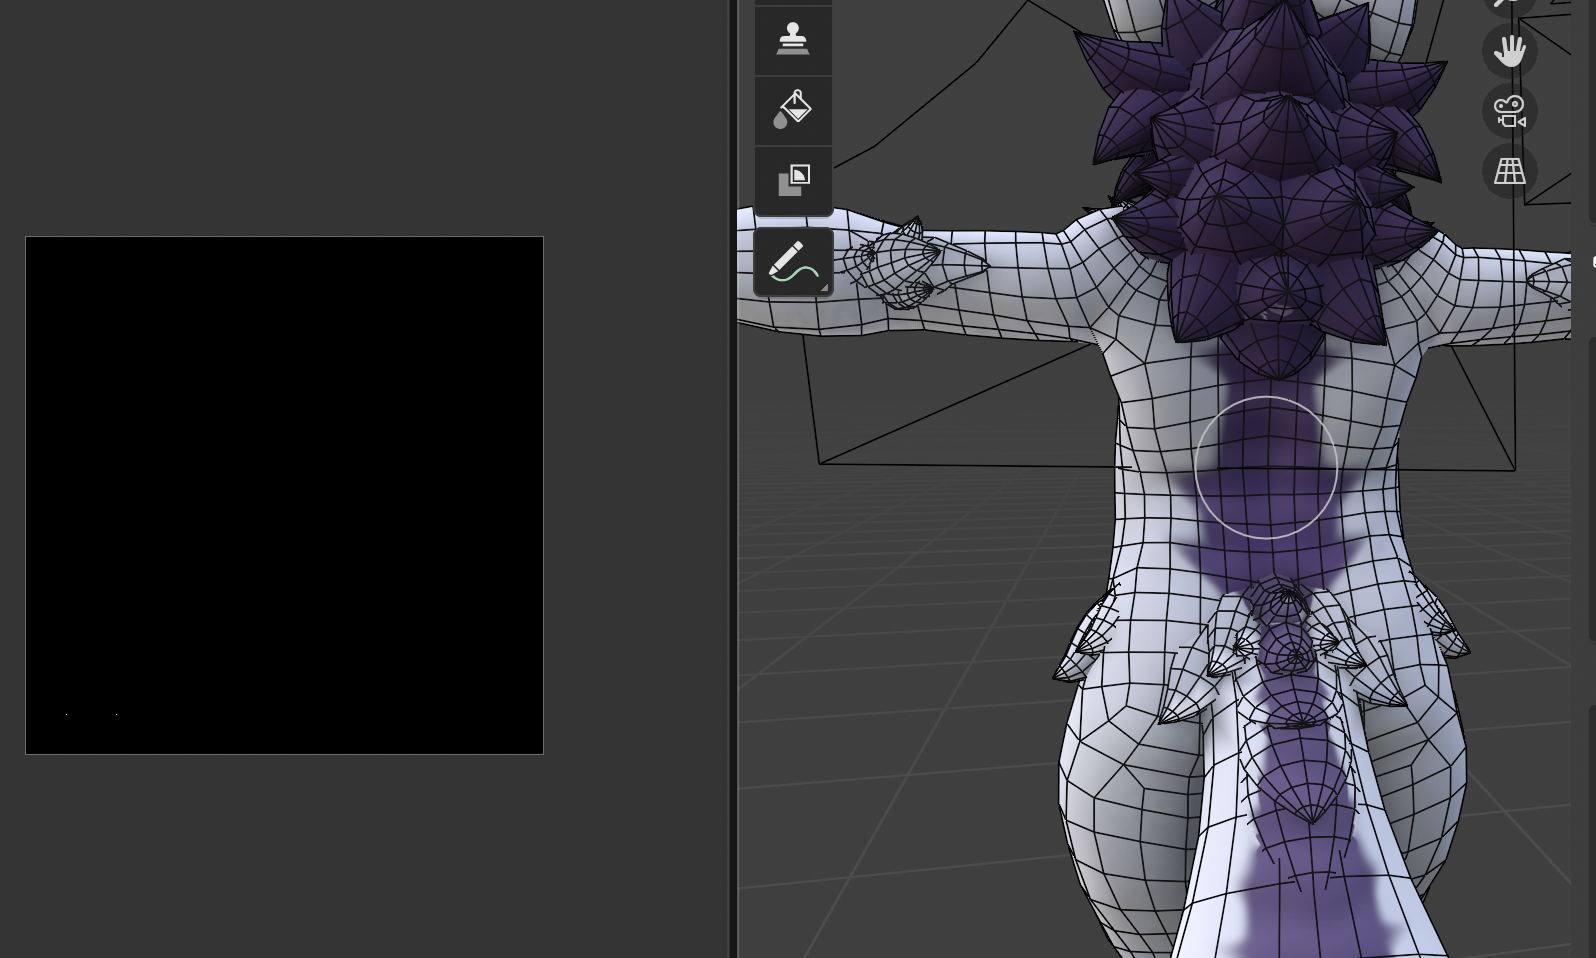Select the Clone stamp tool

click(793, 40)
